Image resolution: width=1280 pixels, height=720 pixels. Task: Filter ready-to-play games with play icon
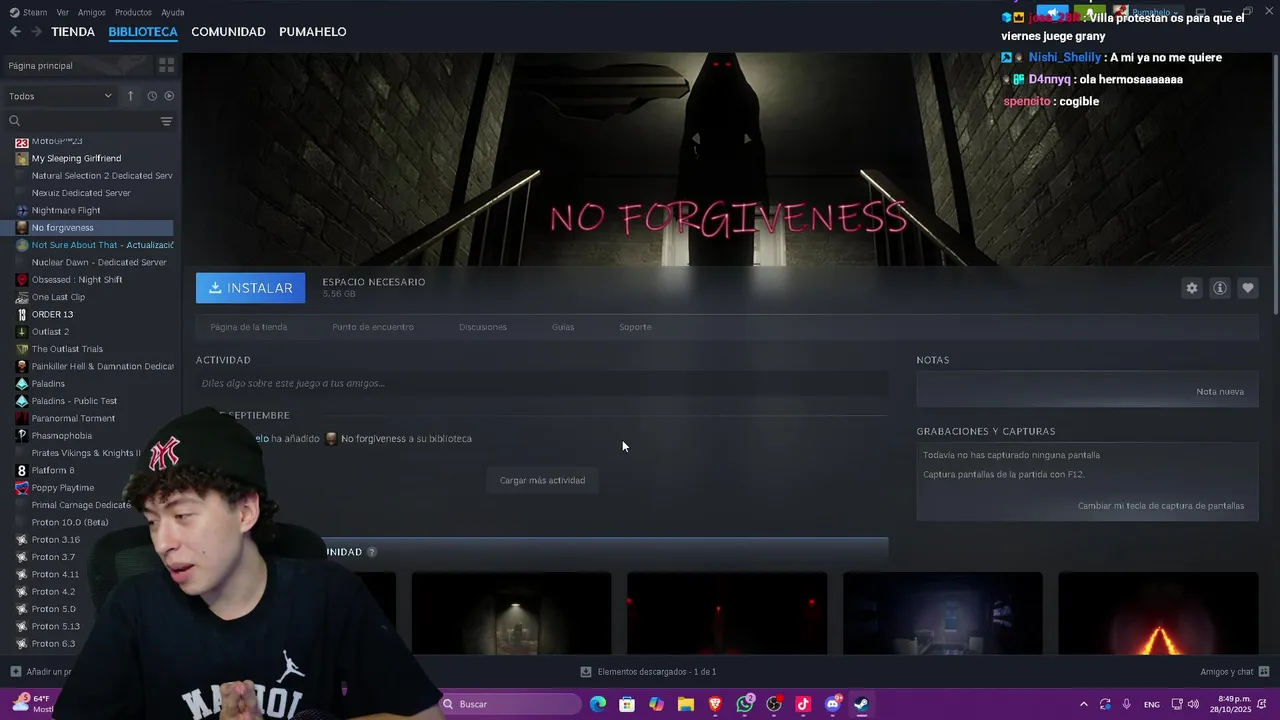[x=169, y=96]
